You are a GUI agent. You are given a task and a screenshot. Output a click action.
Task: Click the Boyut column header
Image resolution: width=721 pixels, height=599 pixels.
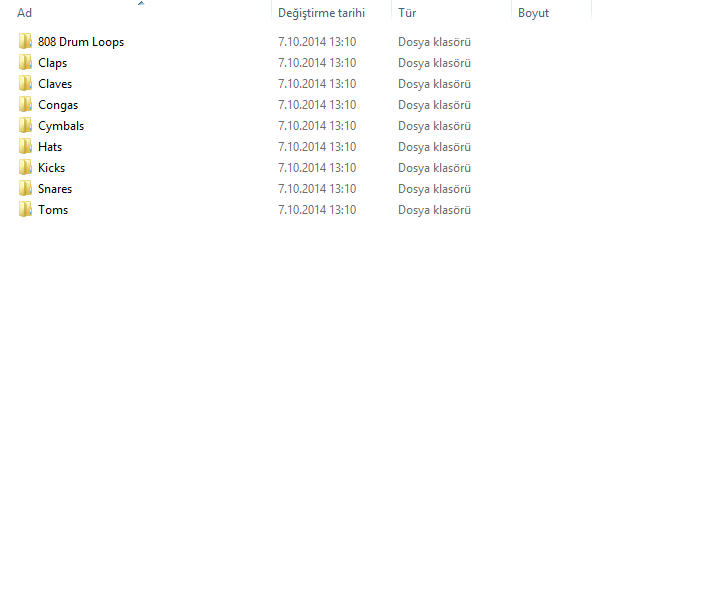coord(533,13)
